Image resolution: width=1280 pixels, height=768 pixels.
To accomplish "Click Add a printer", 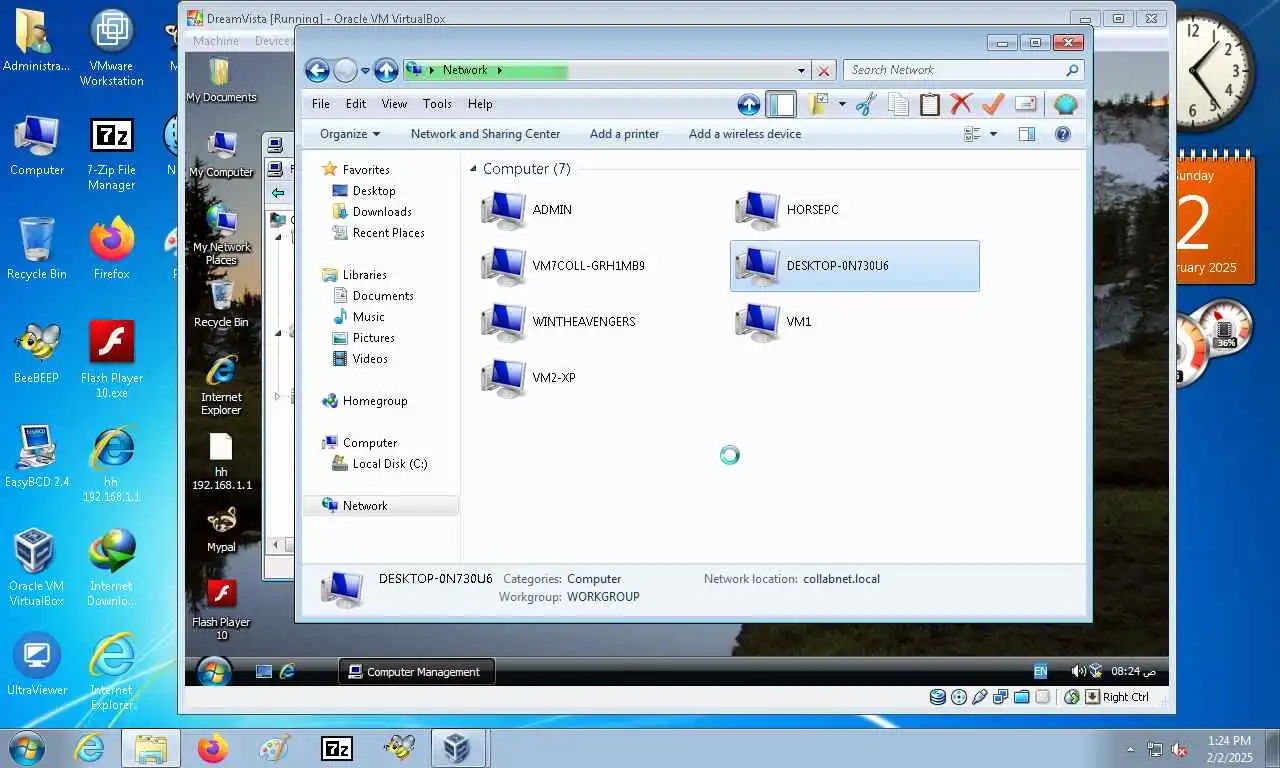I will click(624, 134).
